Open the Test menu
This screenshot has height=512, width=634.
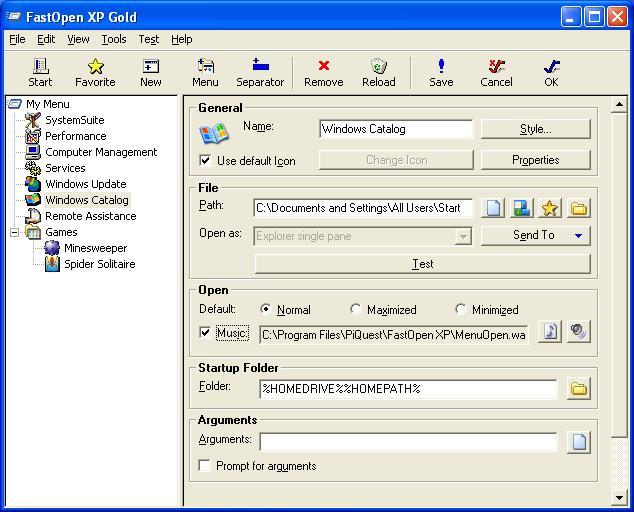tap(149, 39)
